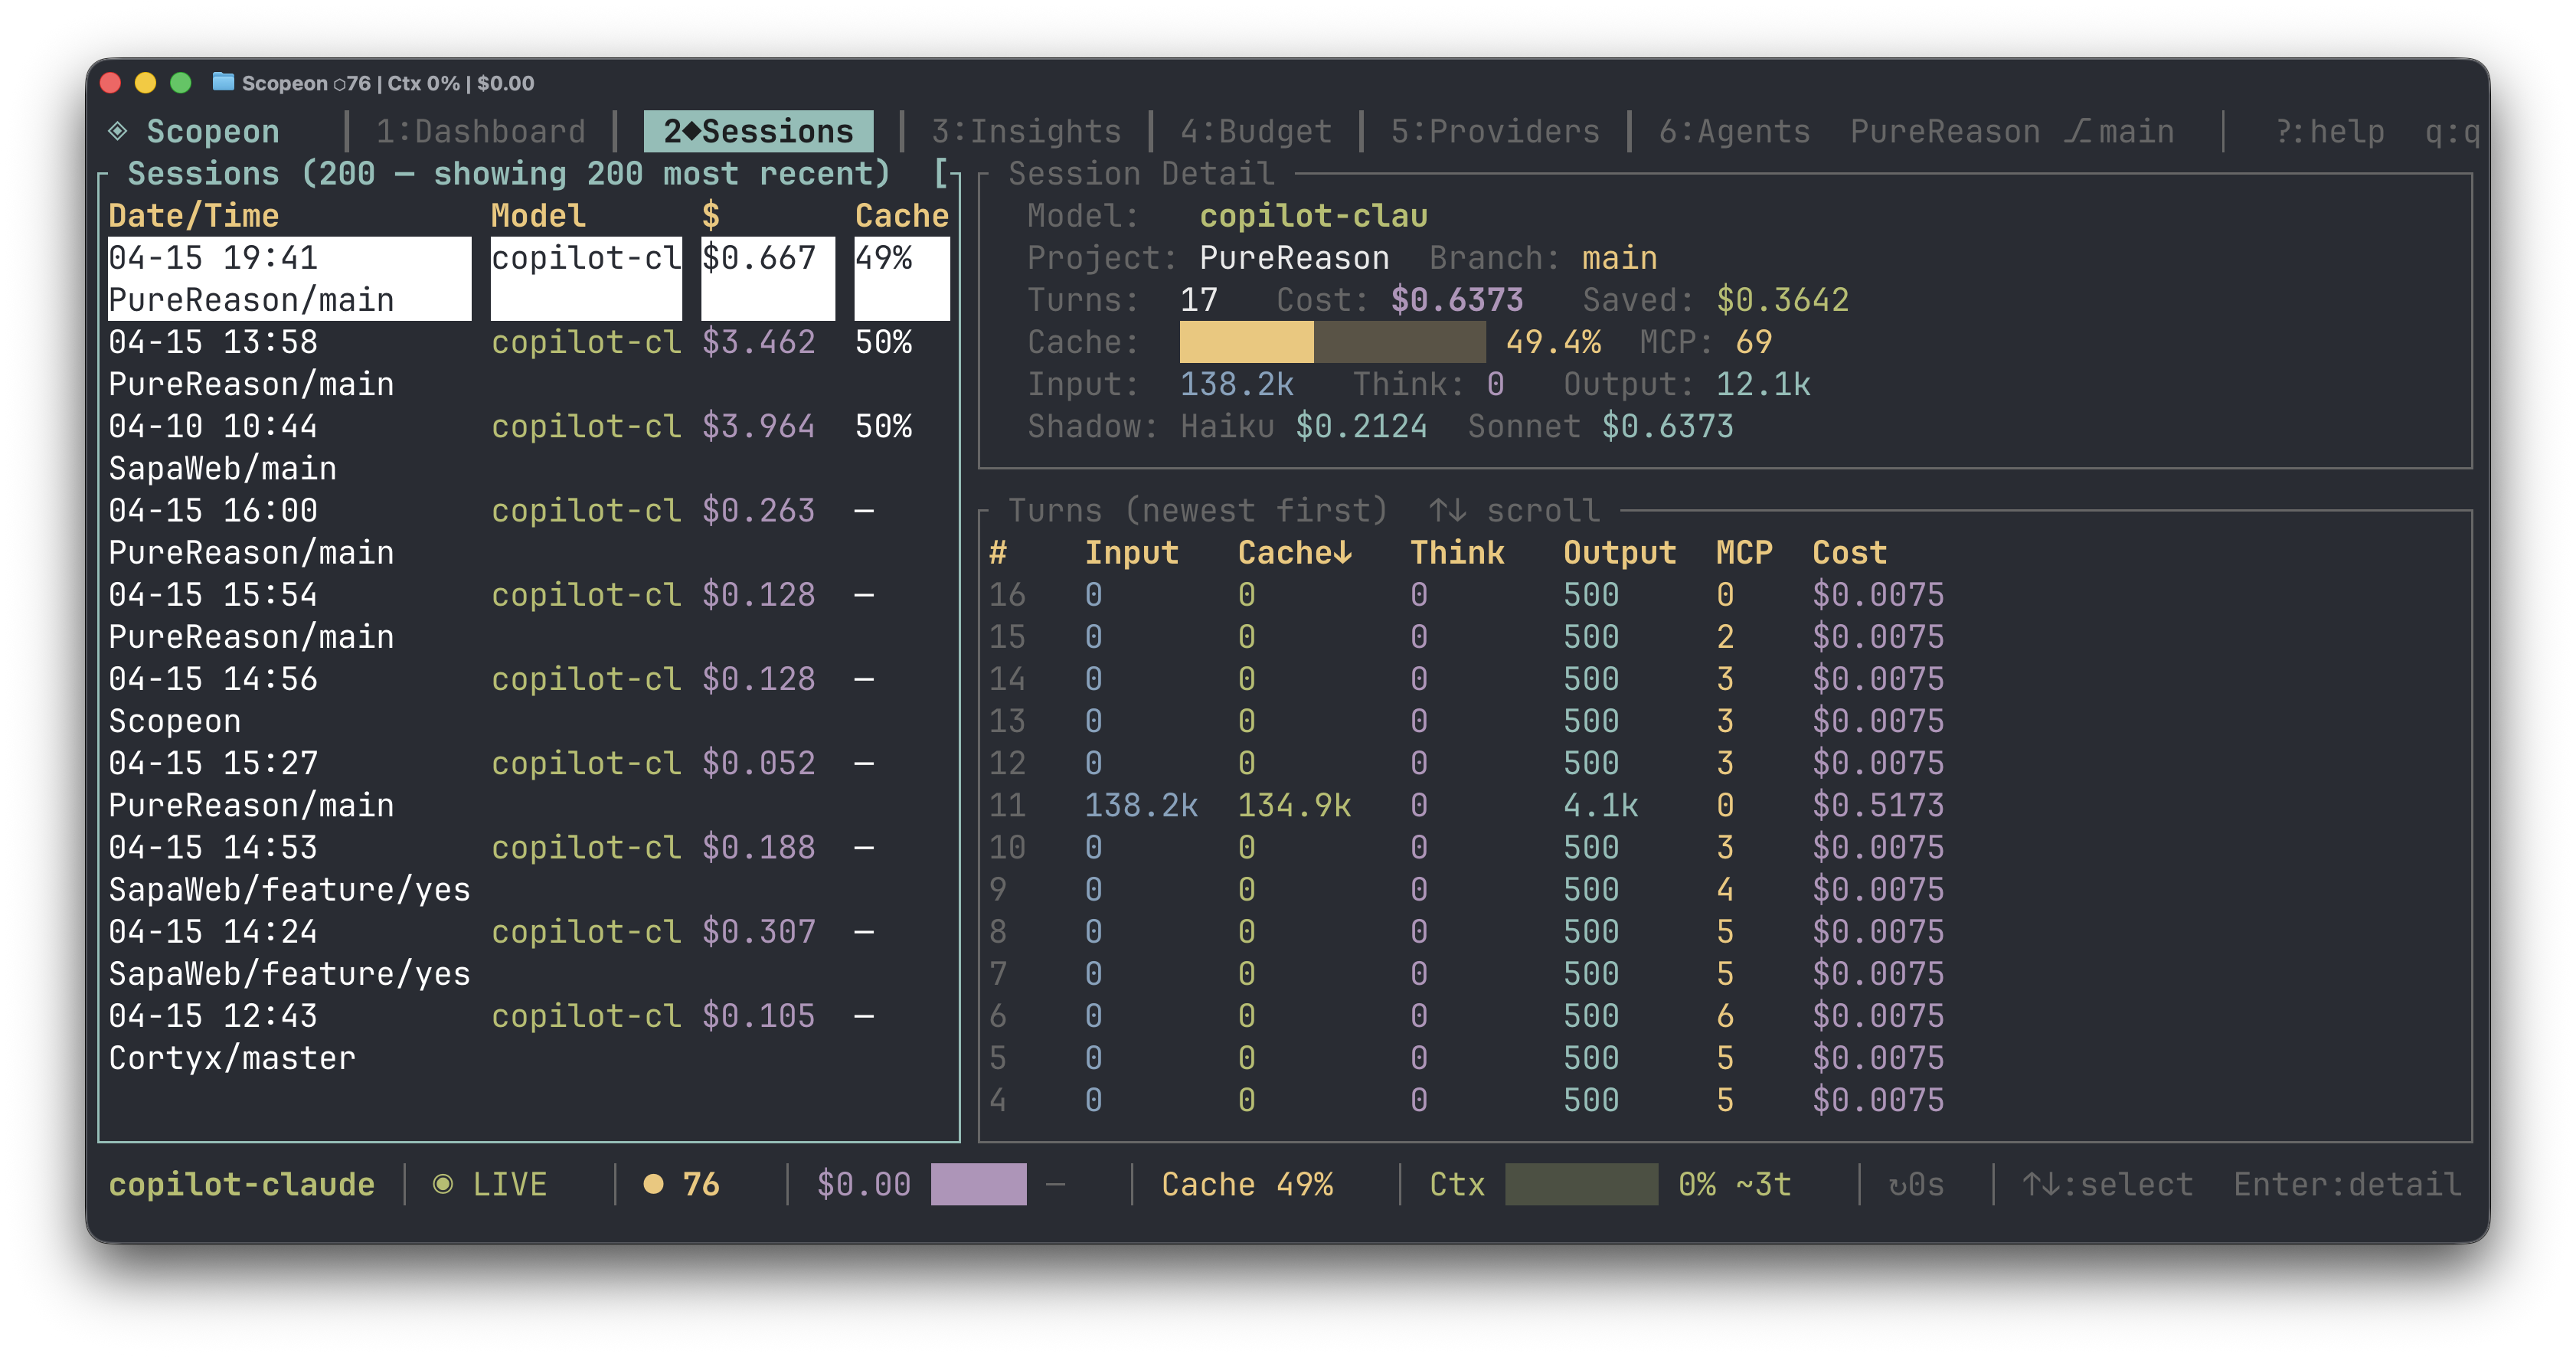Click the folder icon in title bar
The image size is (2576, 1357).
[223, 82]
